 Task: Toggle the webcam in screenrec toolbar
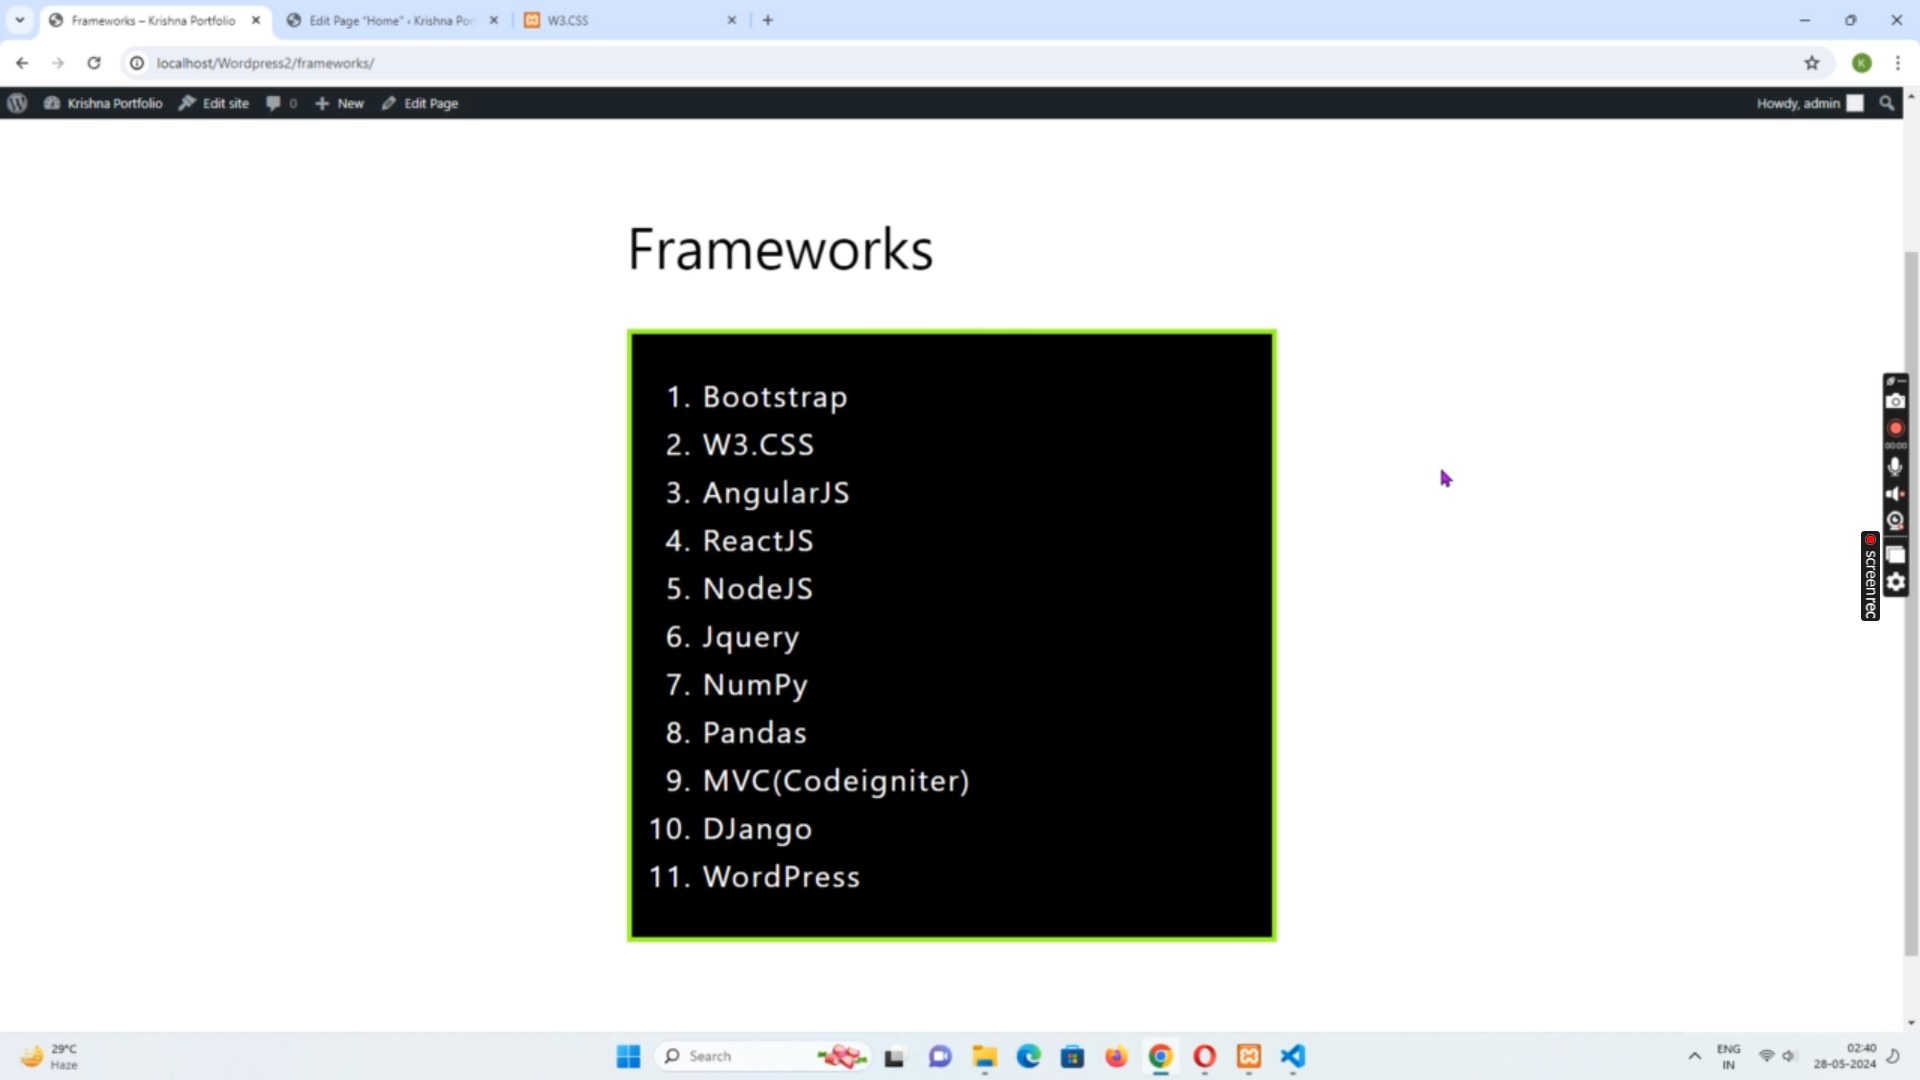click(x=1895, y=520)
